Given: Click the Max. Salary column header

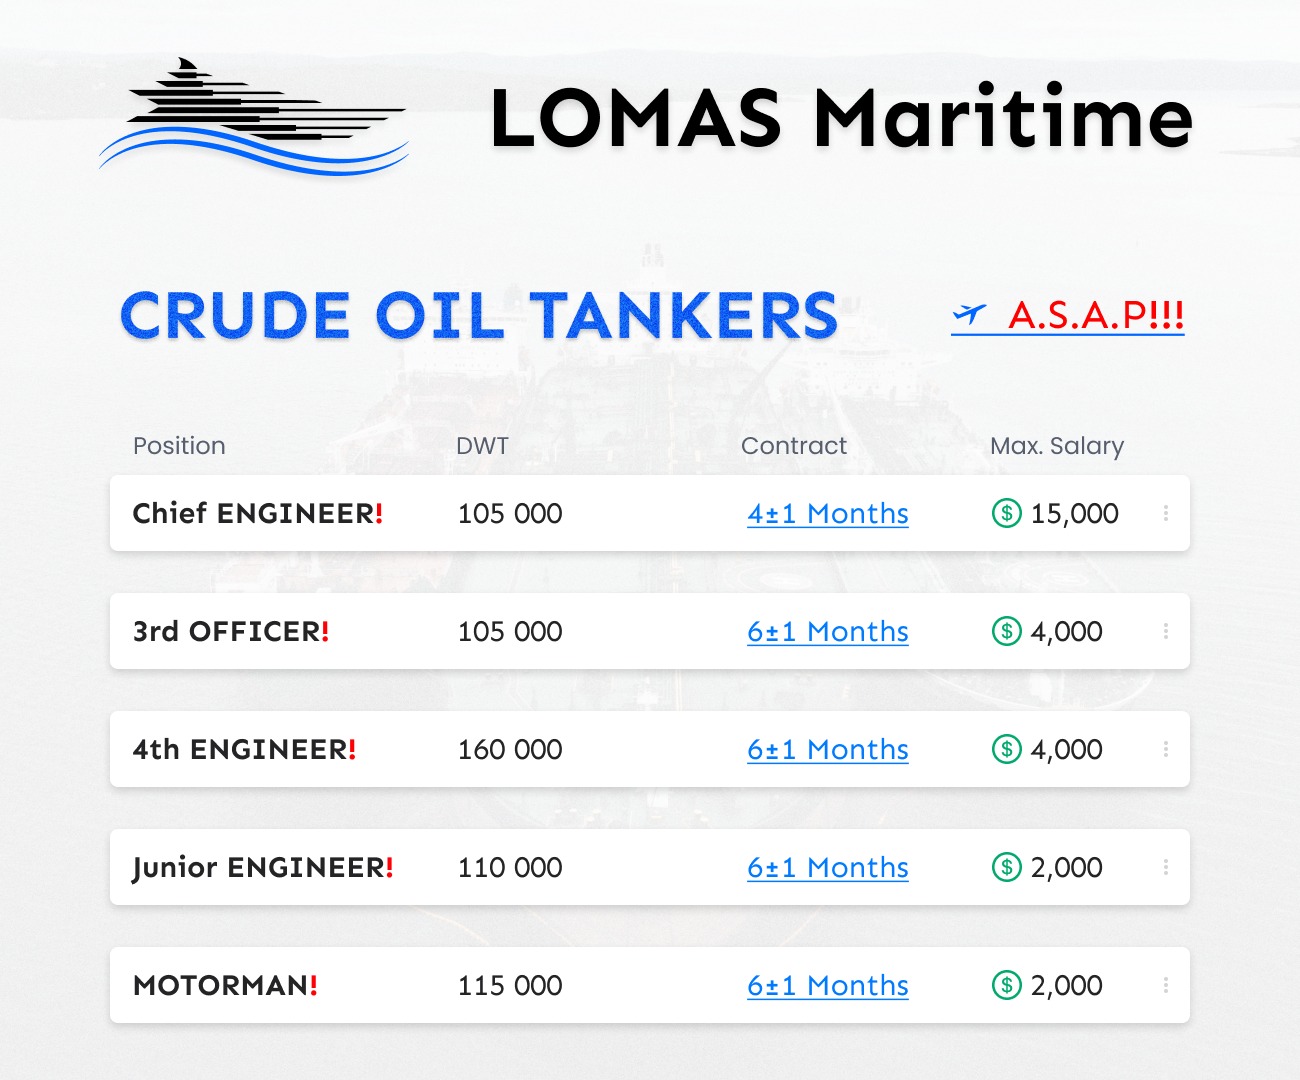Looking at the screenshot, I should (1057, 446).
